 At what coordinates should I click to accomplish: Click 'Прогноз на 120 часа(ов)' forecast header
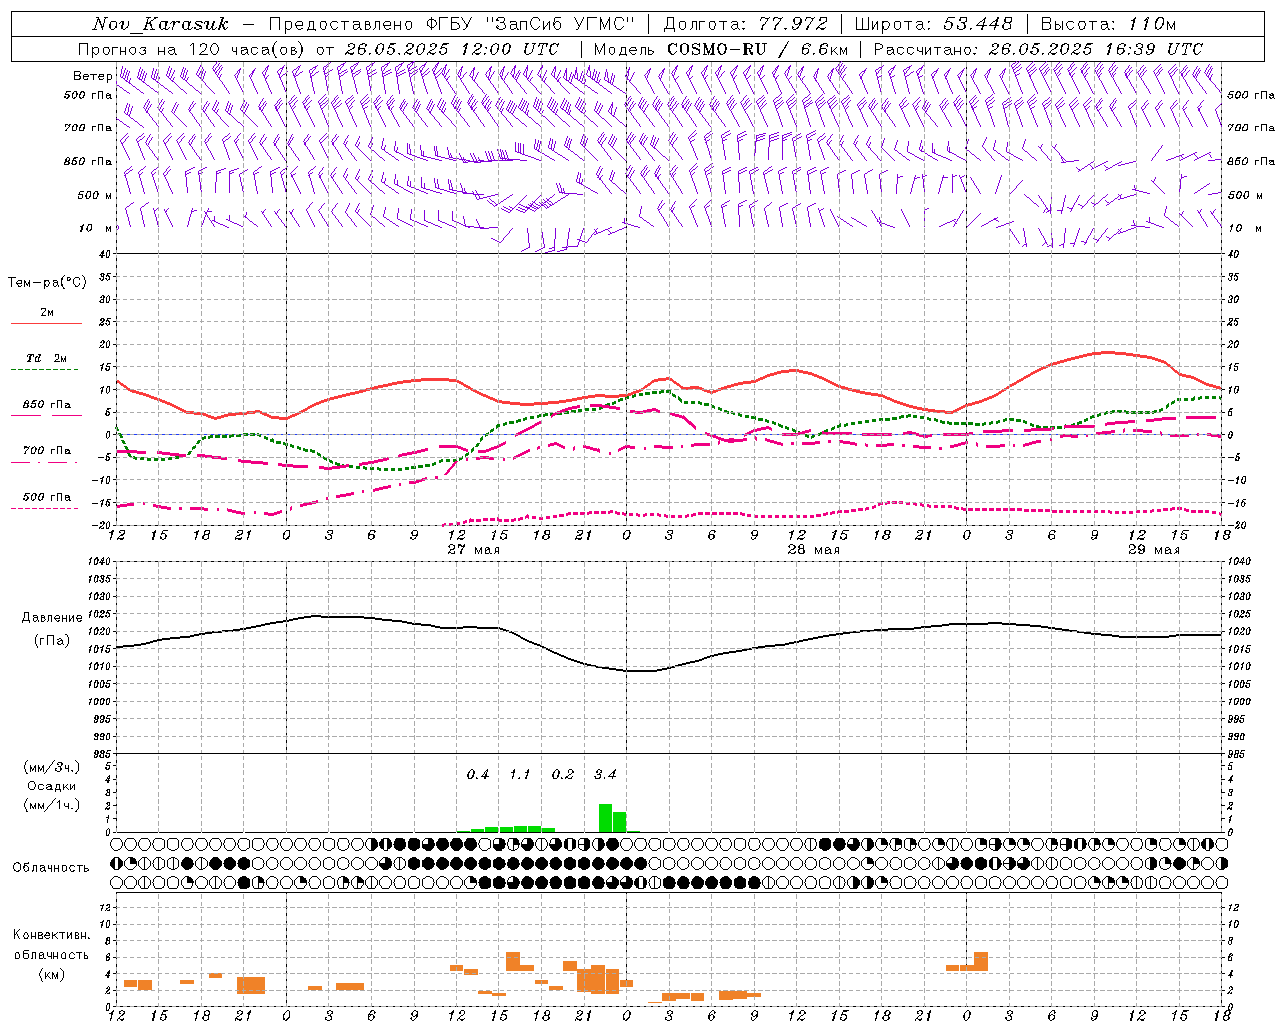point(192,49)
